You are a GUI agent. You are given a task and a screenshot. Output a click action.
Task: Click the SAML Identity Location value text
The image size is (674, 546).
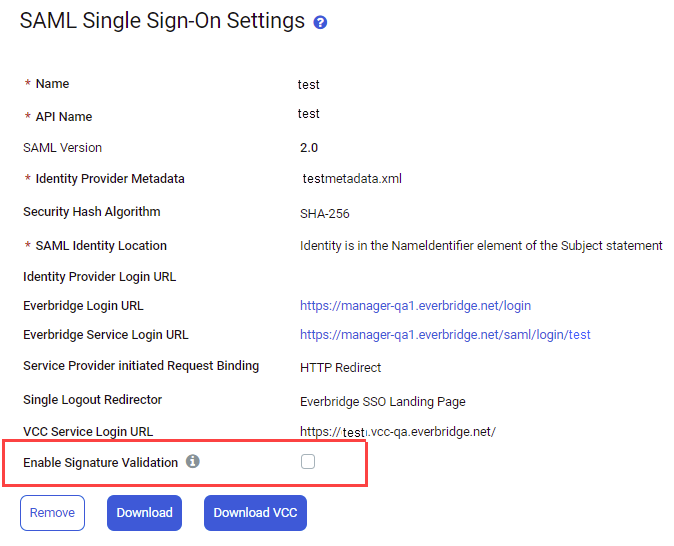coord(481,245)
